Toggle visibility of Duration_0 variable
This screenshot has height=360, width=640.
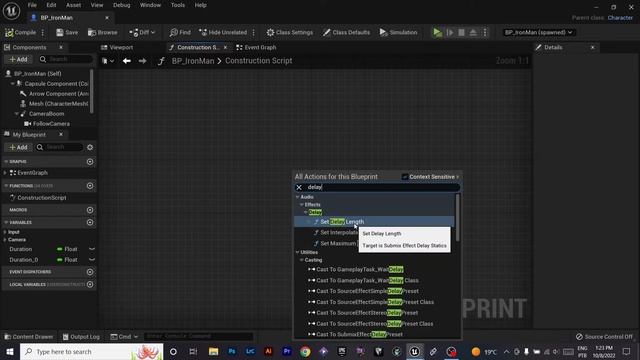click(x=92, y=260)
